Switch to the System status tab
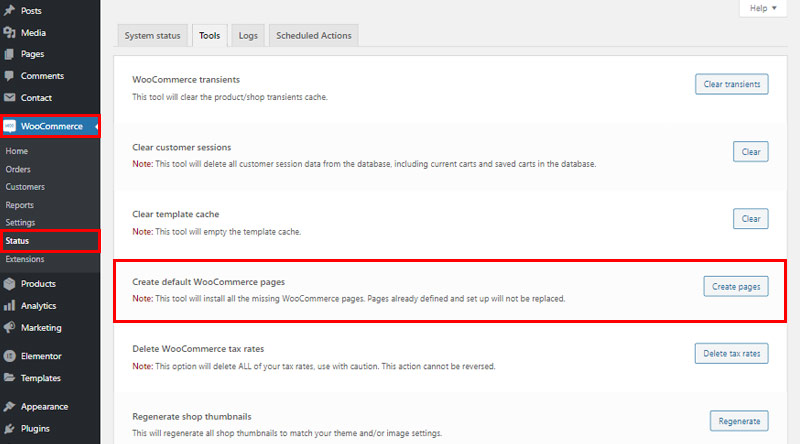800x444 pixels. point(153,36)
